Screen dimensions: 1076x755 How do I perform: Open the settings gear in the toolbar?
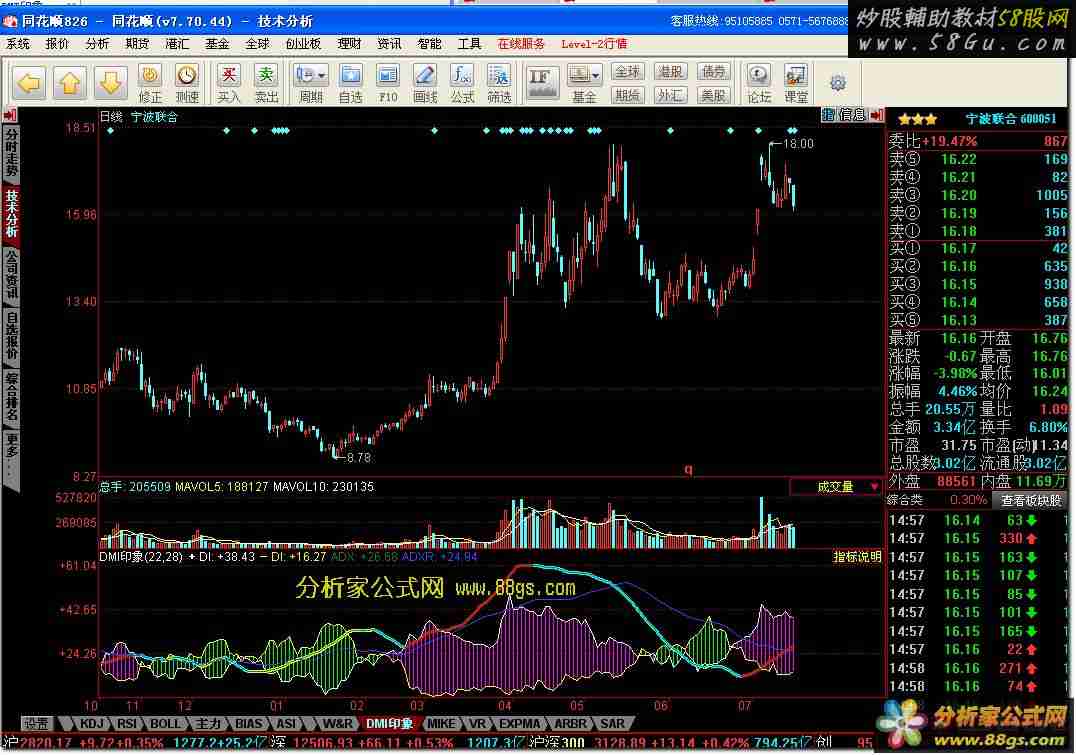838,83
